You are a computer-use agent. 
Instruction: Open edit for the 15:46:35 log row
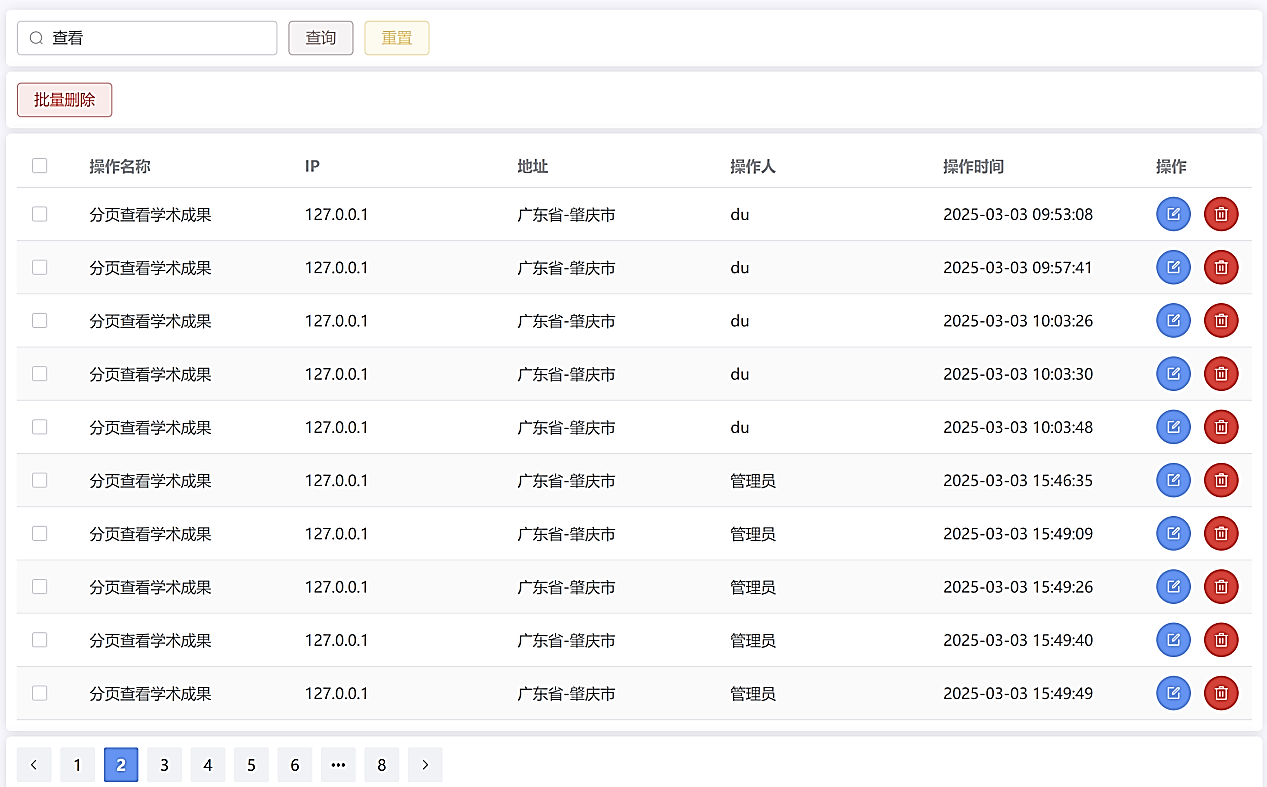click(x=1173, y=480)
